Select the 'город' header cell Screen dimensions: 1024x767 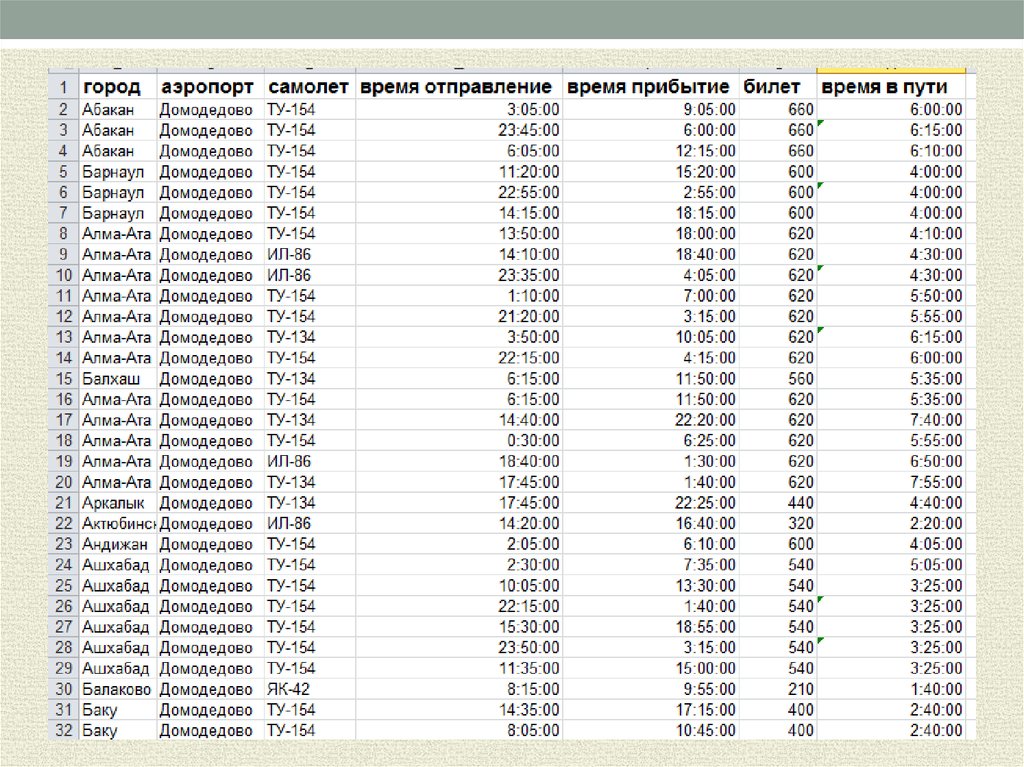(x=117, y=87)
